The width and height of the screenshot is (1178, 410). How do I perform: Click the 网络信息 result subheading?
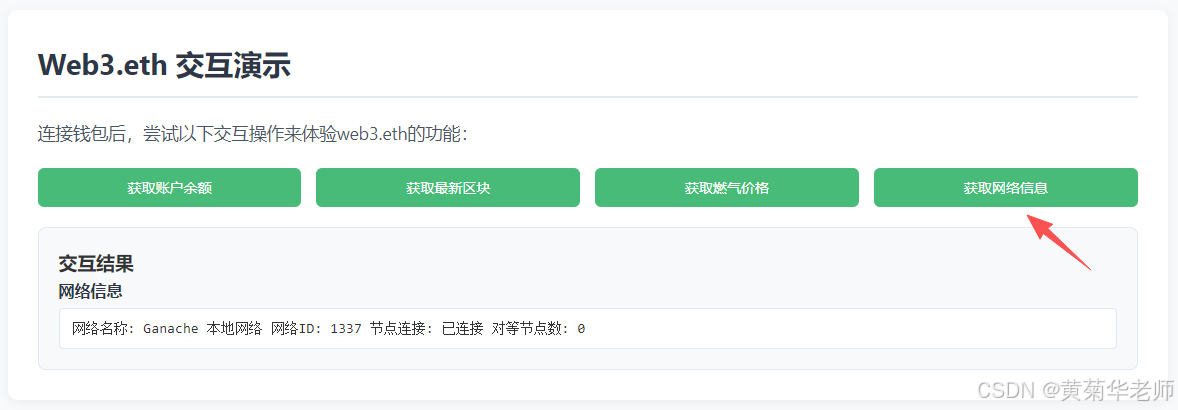point(90,291)
